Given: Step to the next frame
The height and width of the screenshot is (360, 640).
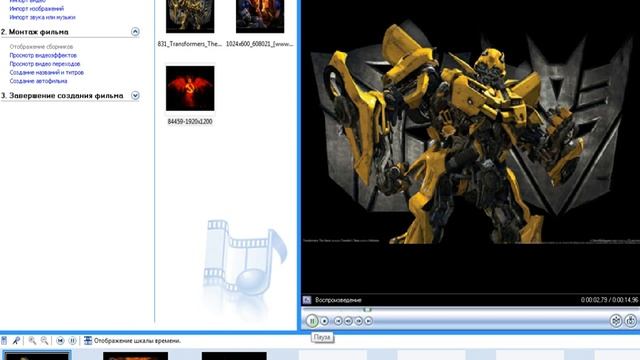Looking at the screenshot, I should 358,321.
